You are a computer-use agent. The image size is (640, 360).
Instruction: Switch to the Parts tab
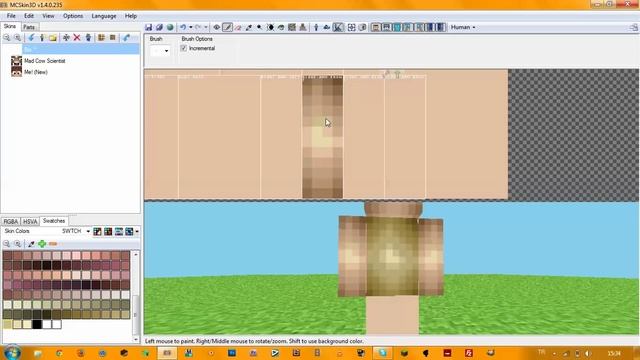click(29, 27)
